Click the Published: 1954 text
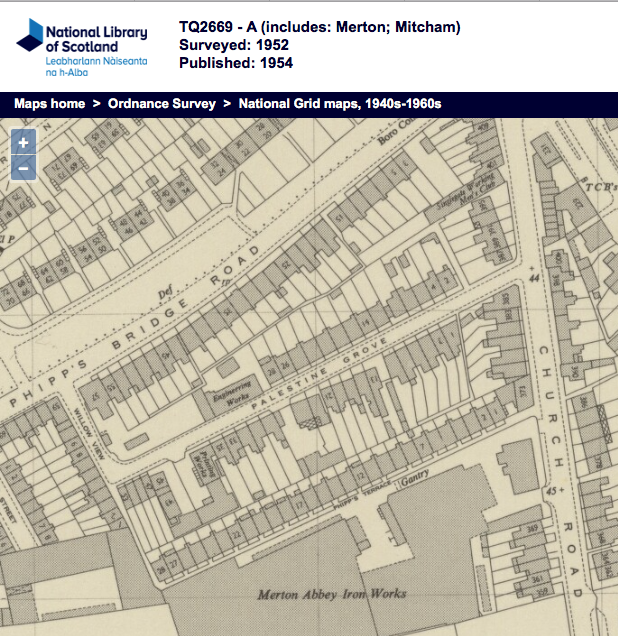The width and height of the screenshot is (618, 636). [x=236, y=63]
